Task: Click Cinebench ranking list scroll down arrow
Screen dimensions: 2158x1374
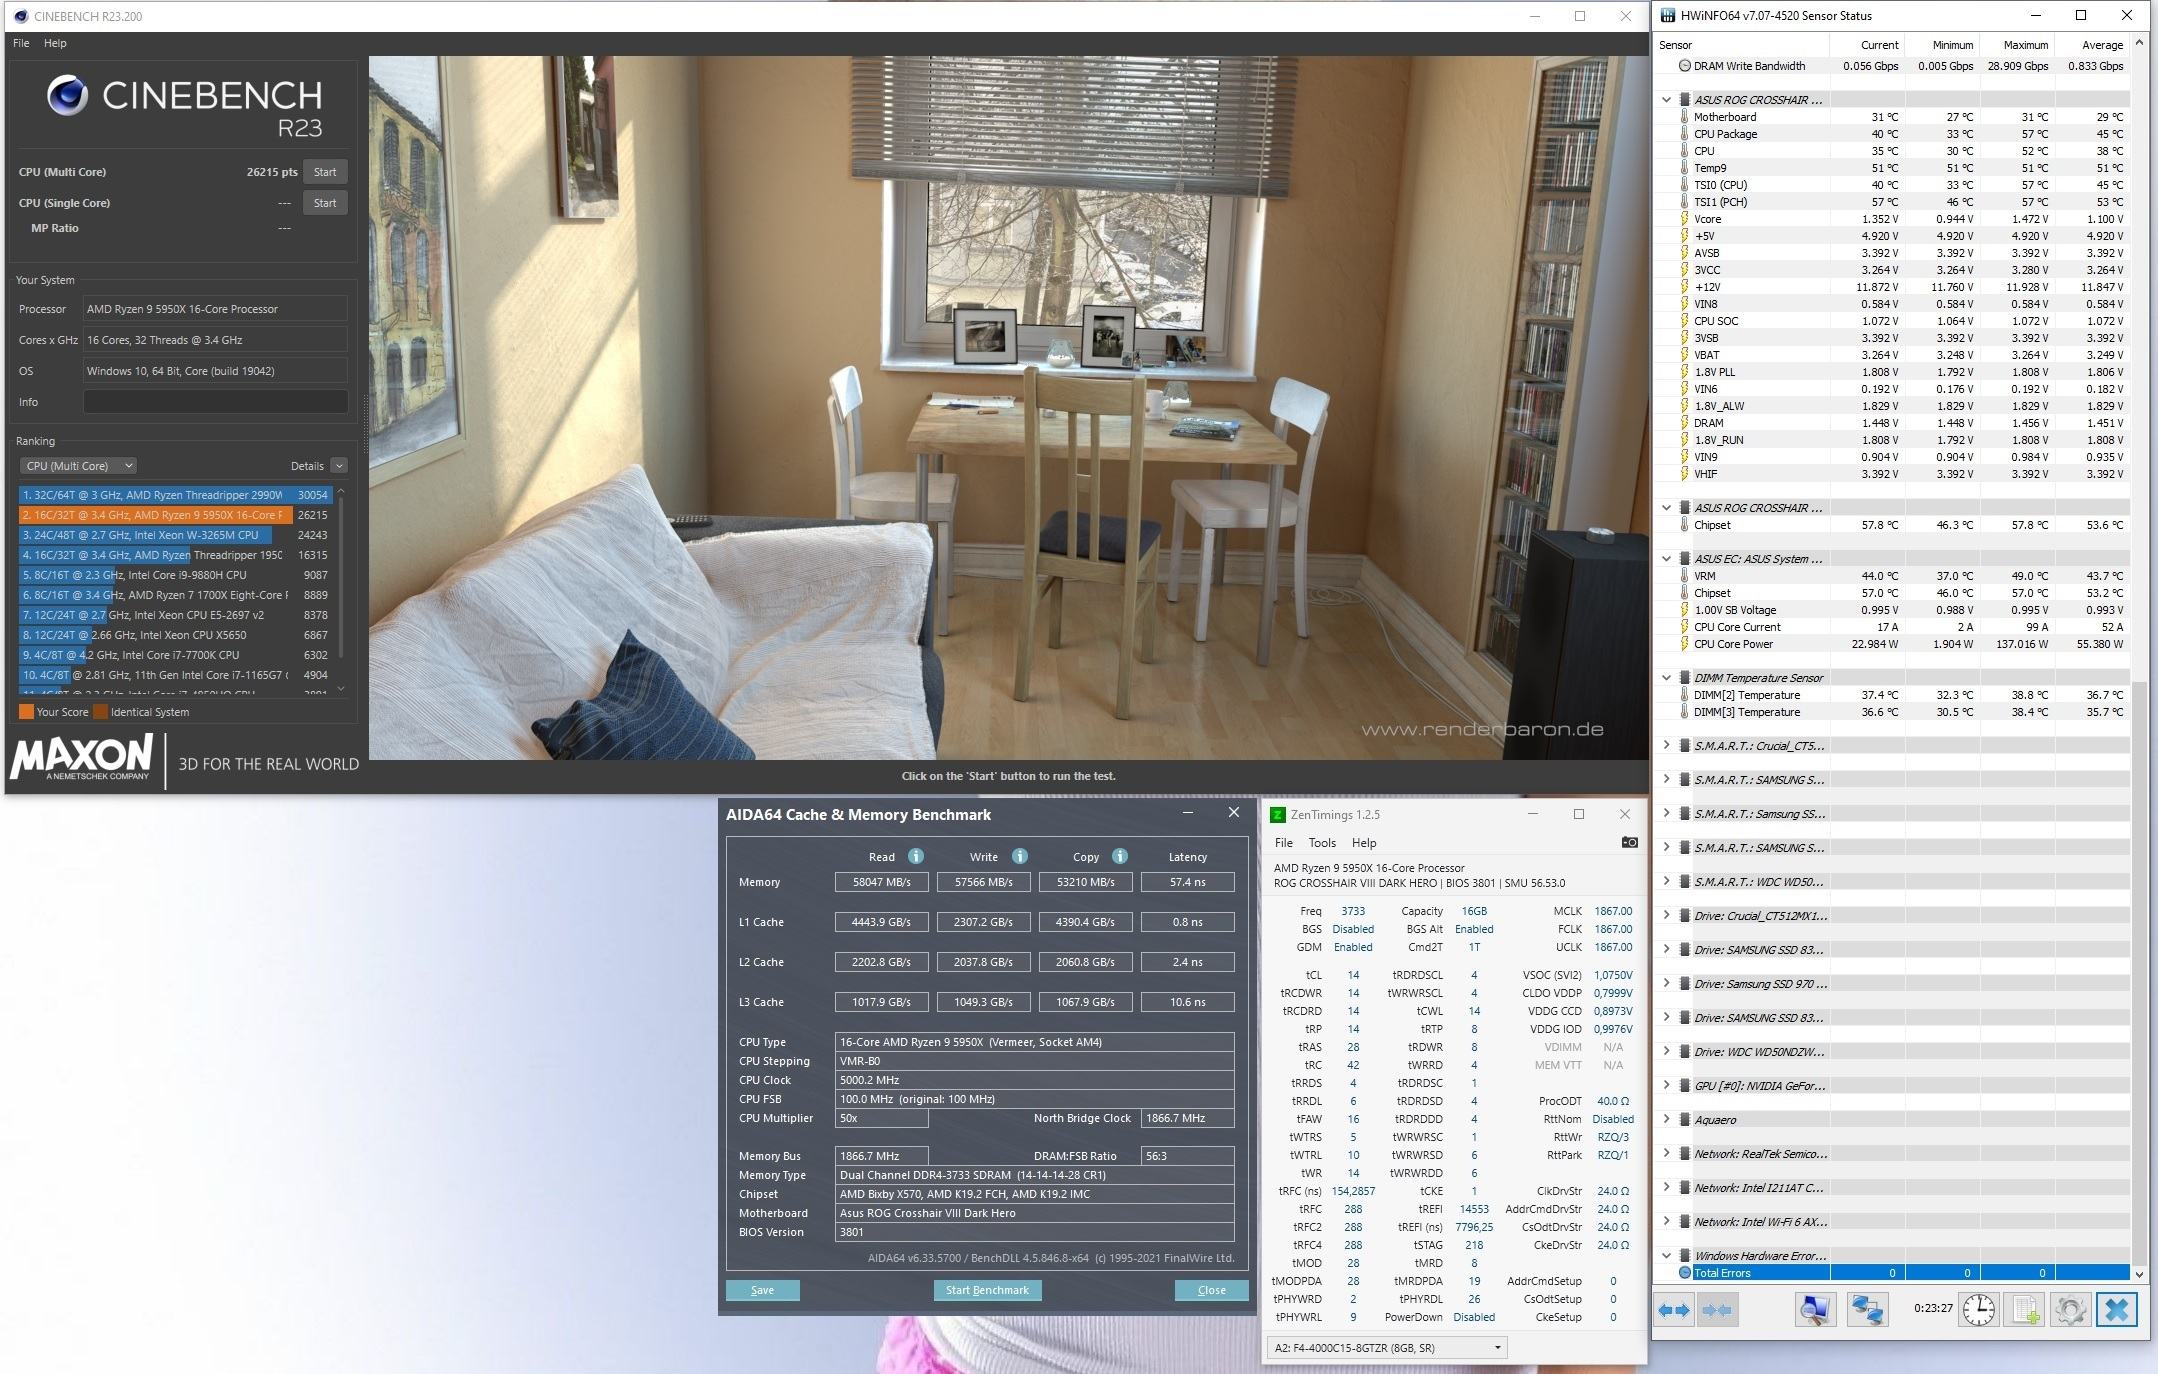Action: (341, 688)
